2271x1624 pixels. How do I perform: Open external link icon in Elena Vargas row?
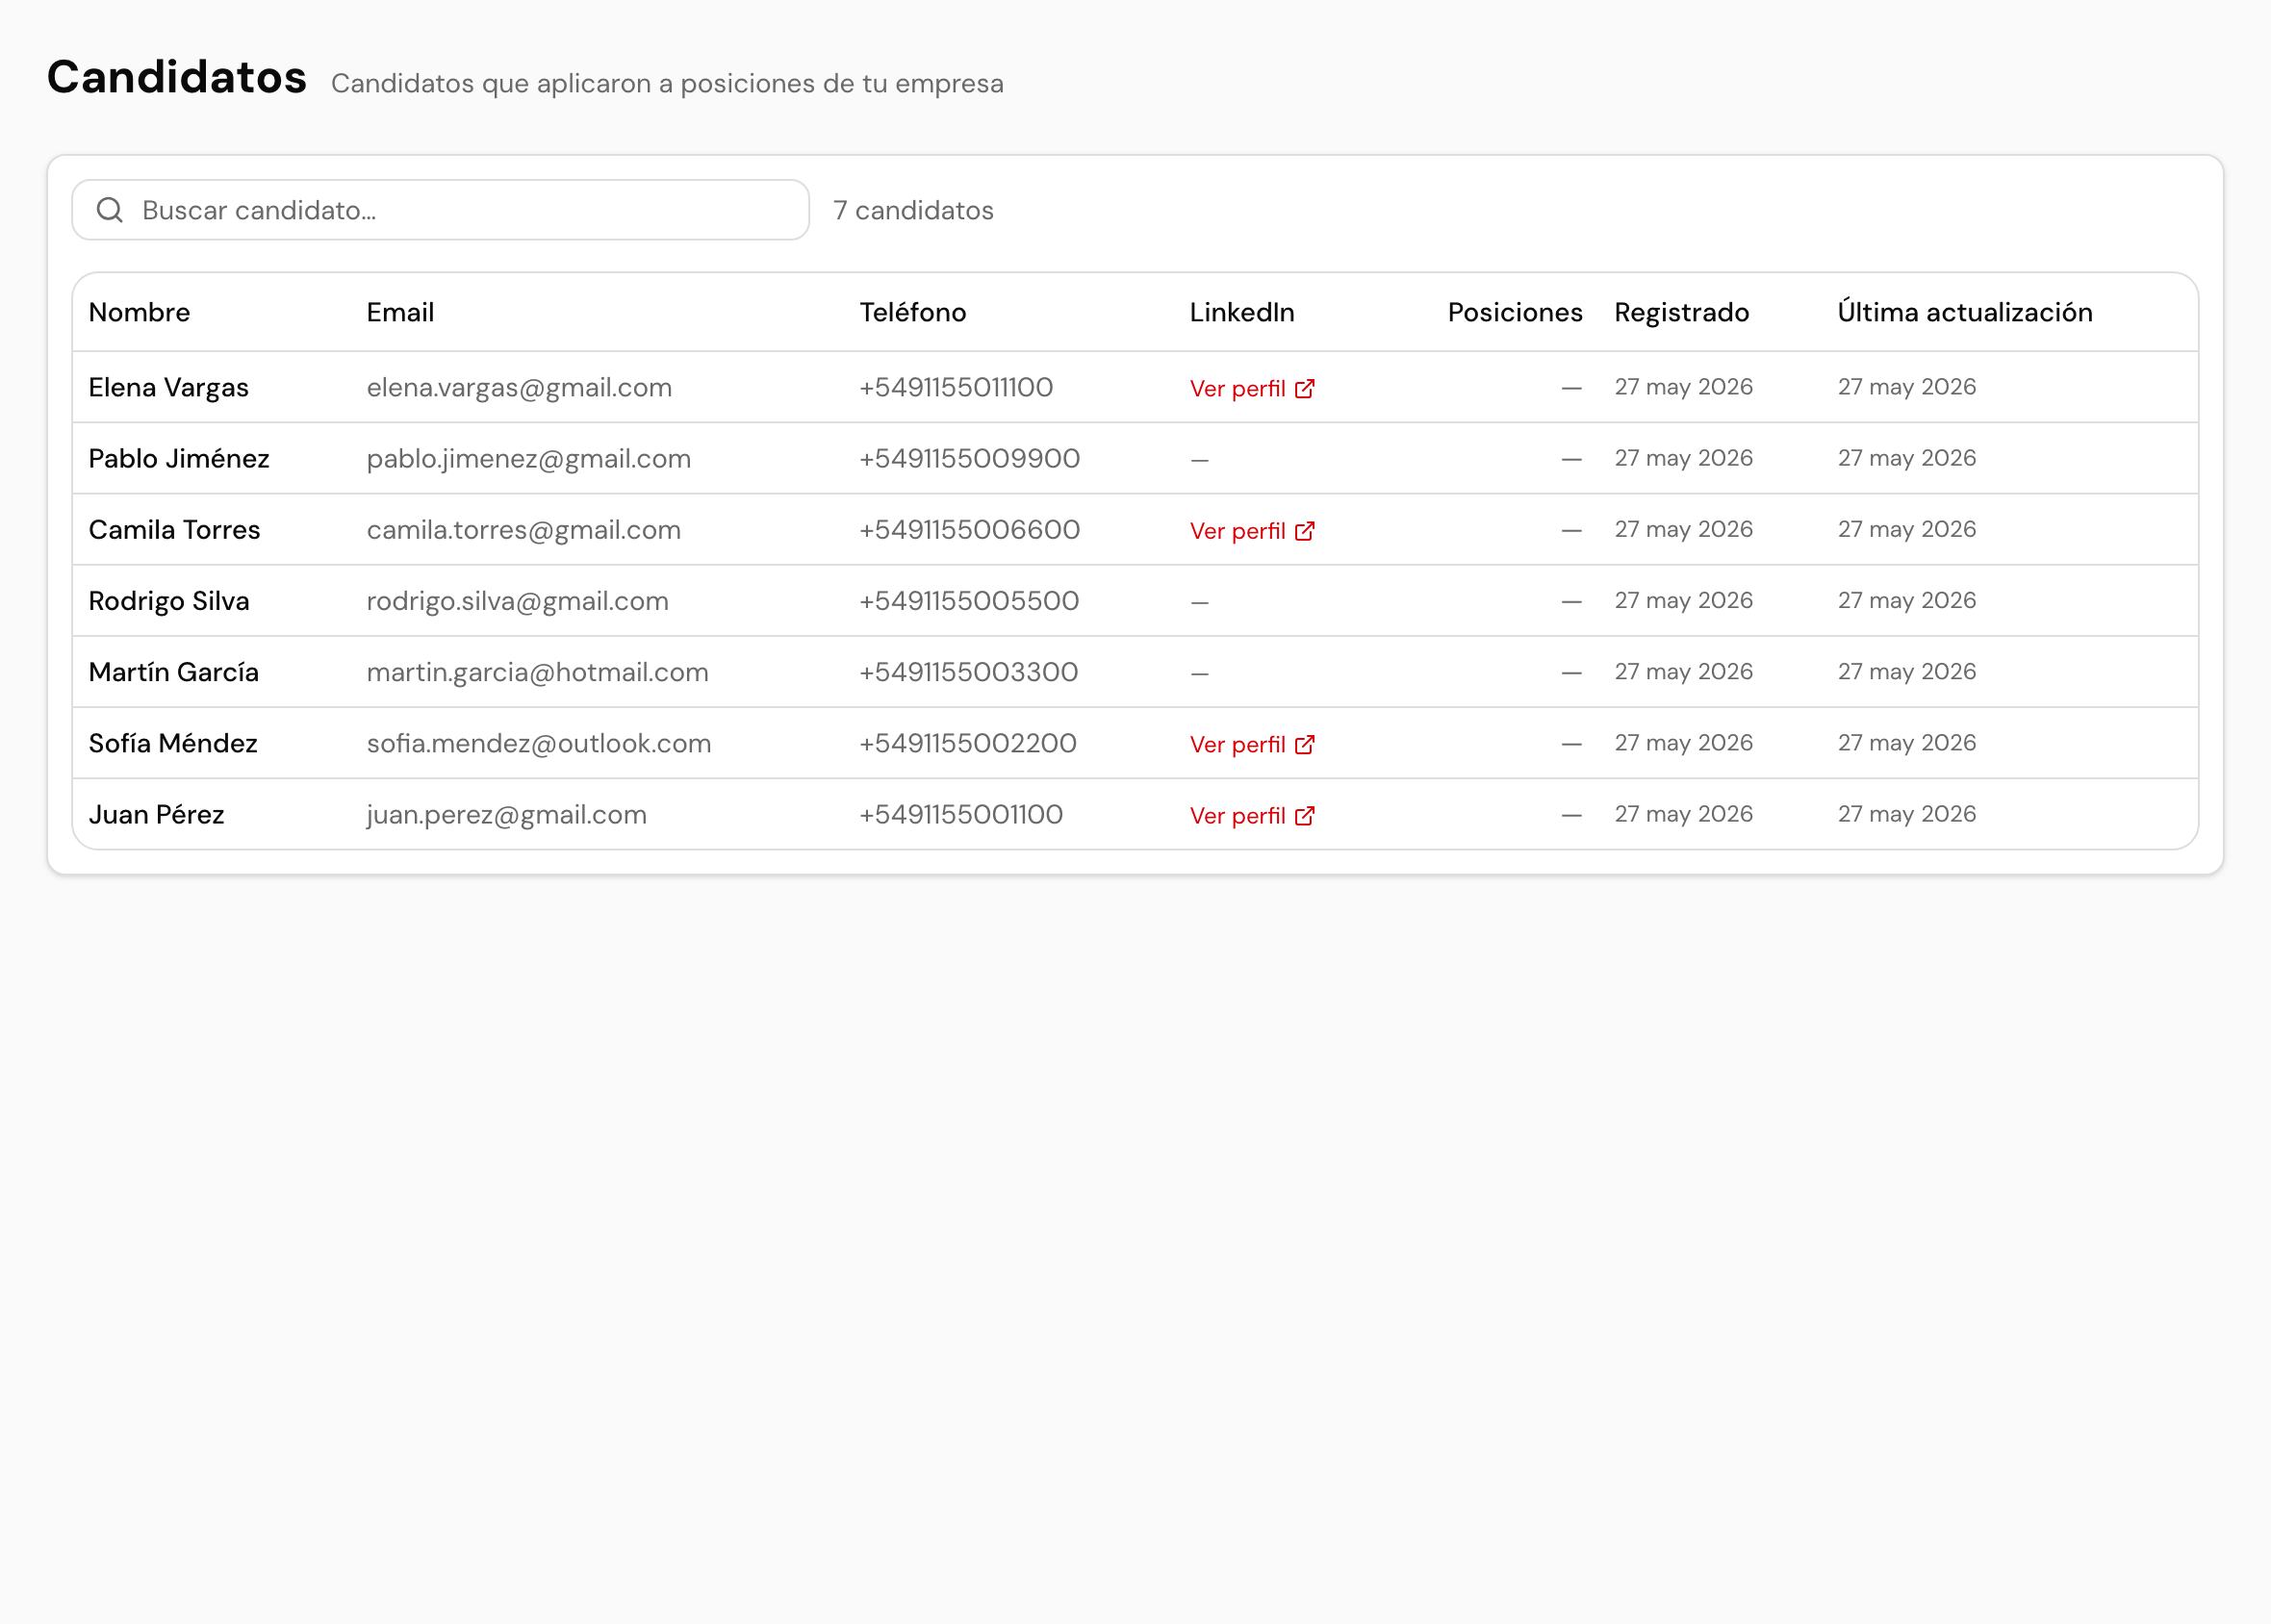pyautogui.click(x=1305, y=388)
